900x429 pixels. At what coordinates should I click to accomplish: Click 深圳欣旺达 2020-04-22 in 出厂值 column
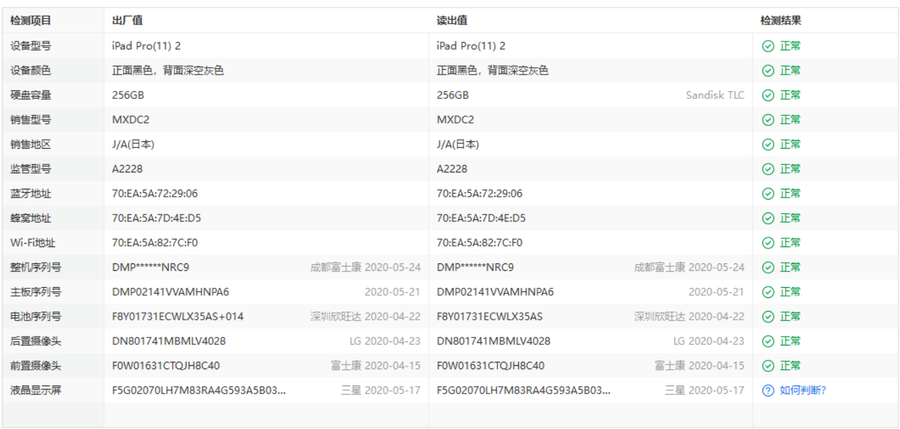click(x=365, y=316)
